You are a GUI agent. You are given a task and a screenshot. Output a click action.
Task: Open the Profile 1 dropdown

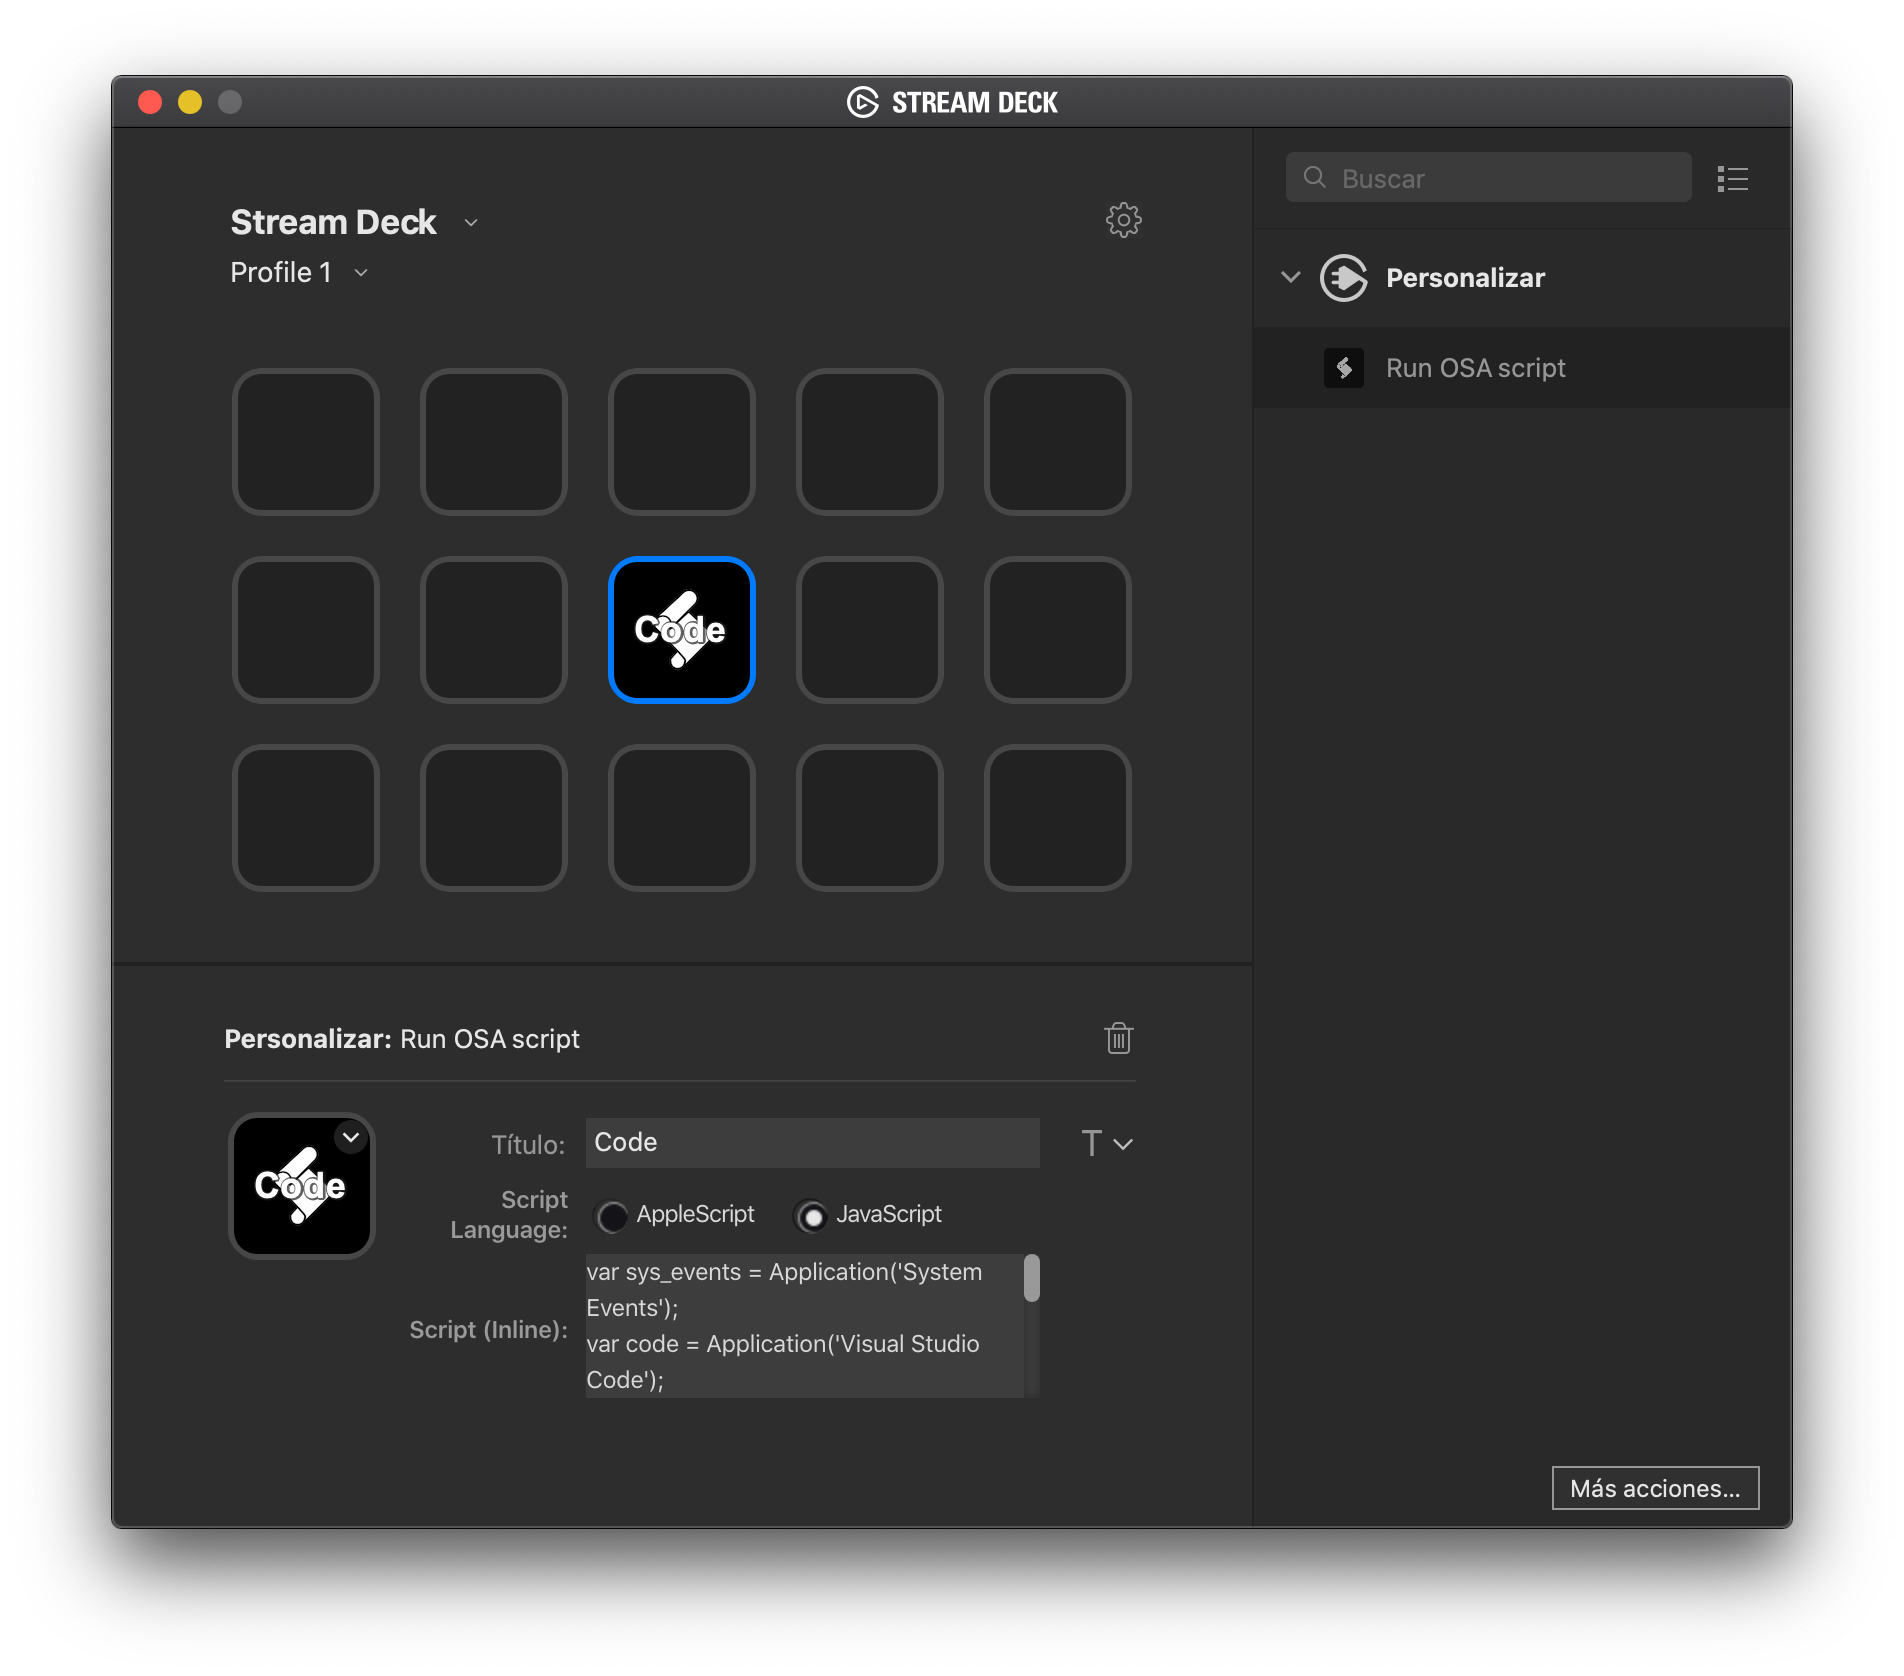361,273
